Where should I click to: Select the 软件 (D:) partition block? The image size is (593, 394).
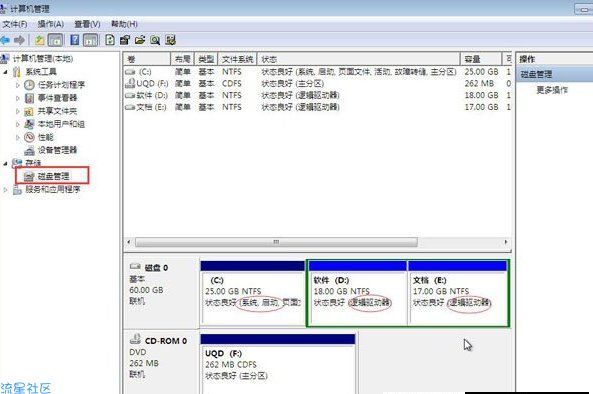coord(357,293)
